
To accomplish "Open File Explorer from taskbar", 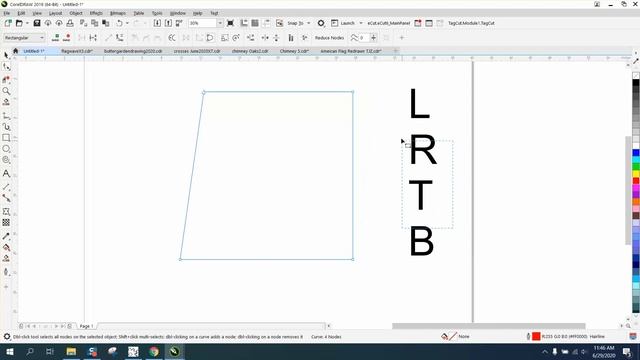I will [71, 351].
